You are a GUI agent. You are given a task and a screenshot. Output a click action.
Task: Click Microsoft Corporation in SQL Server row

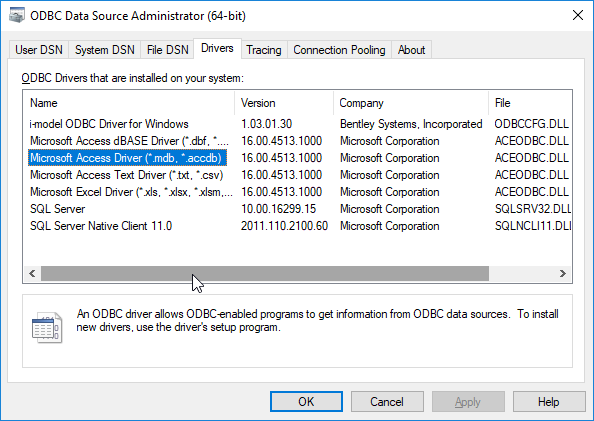coord(389,209)
